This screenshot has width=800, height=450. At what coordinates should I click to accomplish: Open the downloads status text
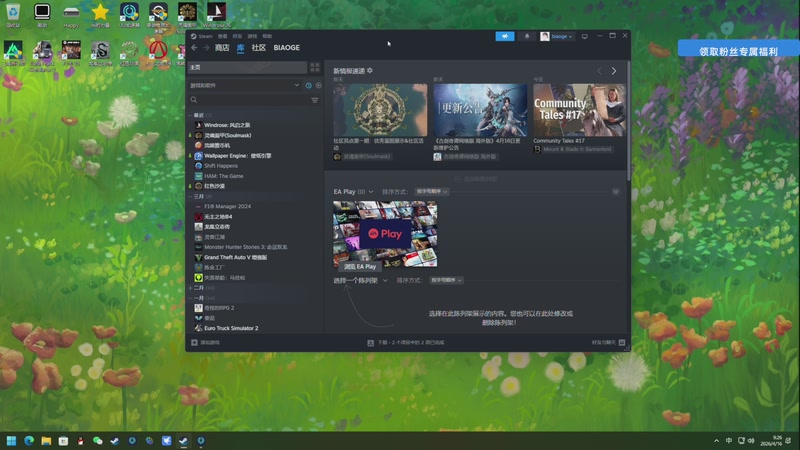click(411, 343)
